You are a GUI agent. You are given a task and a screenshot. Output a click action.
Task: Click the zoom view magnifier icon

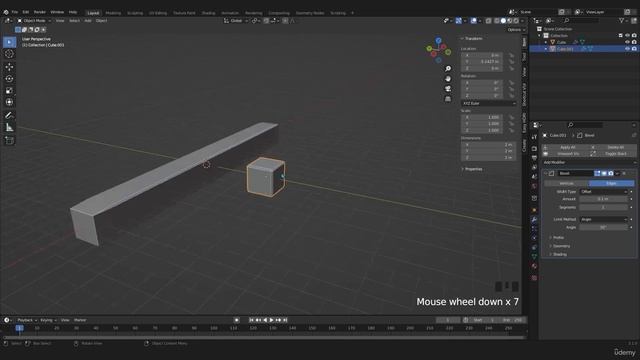(x=448, y=69)
